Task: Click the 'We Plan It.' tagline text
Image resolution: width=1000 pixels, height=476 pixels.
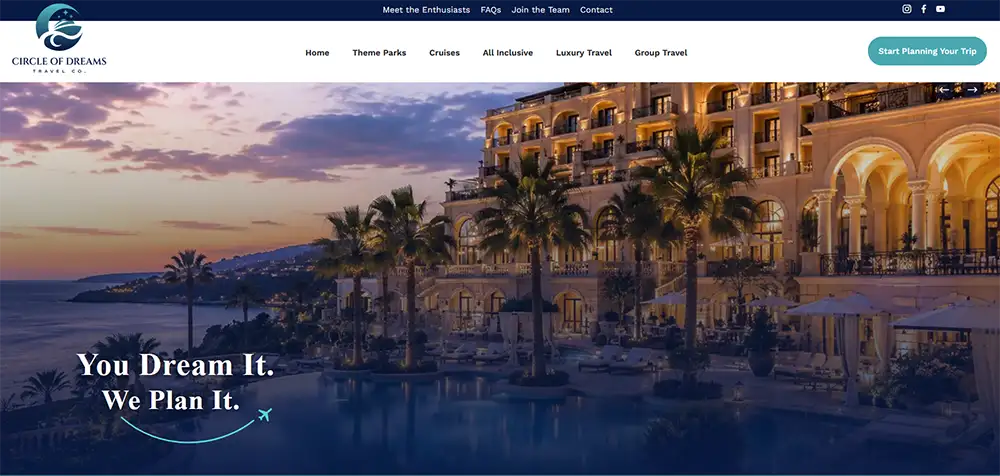Action: (x=171, y=399)
